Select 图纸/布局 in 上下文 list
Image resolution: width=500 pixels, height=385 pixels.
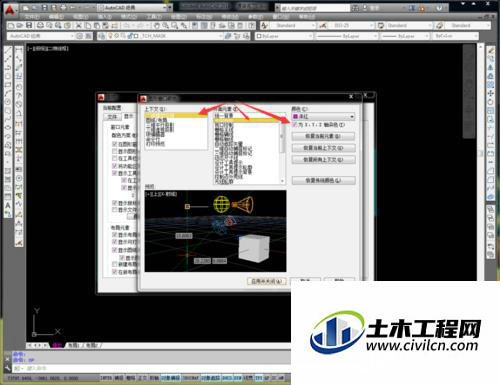[x=156, y=120]
